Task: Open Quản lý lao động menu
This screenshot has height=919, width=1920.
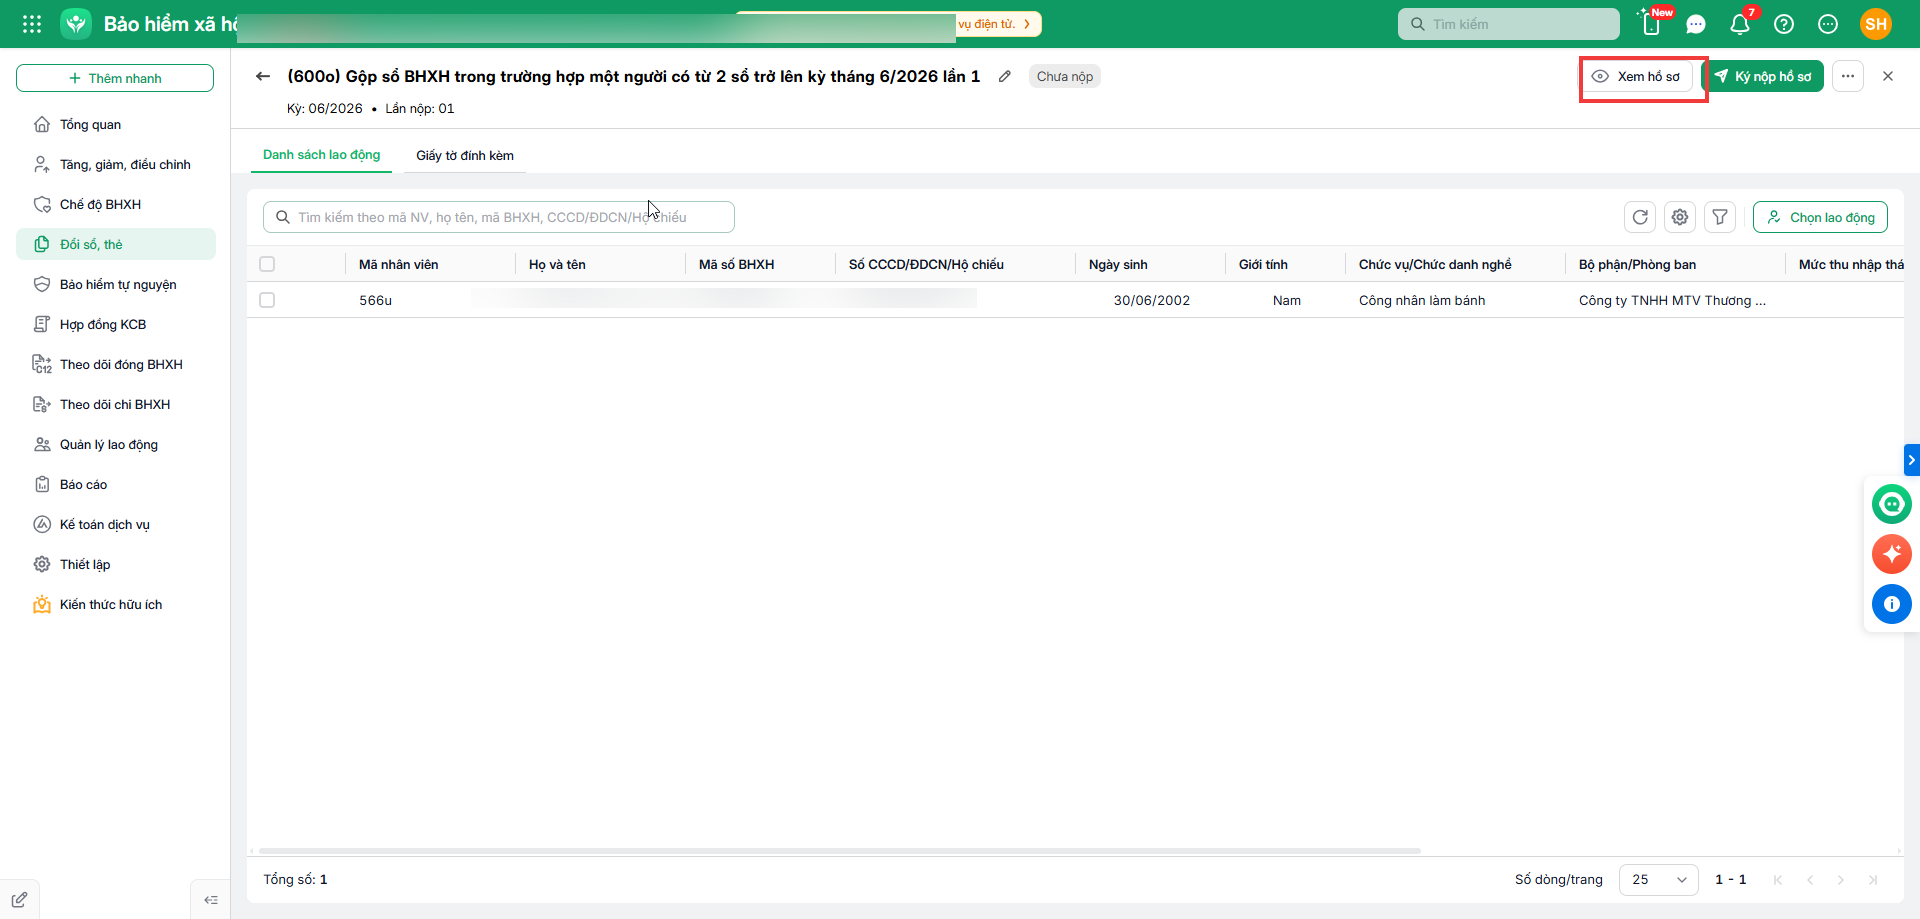Action: (116, 444)
